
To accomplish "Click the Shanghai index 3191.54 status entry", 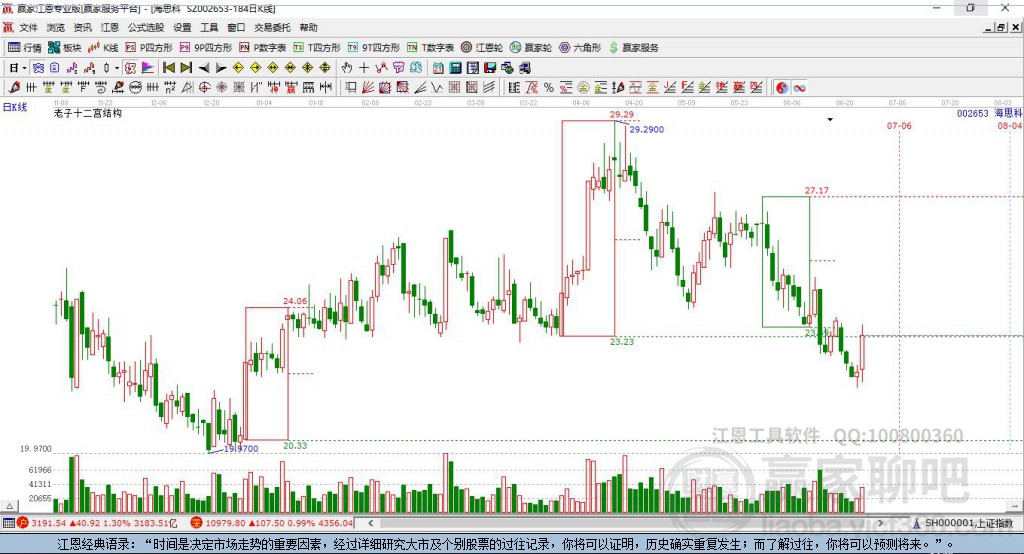I will click(97, 523).
